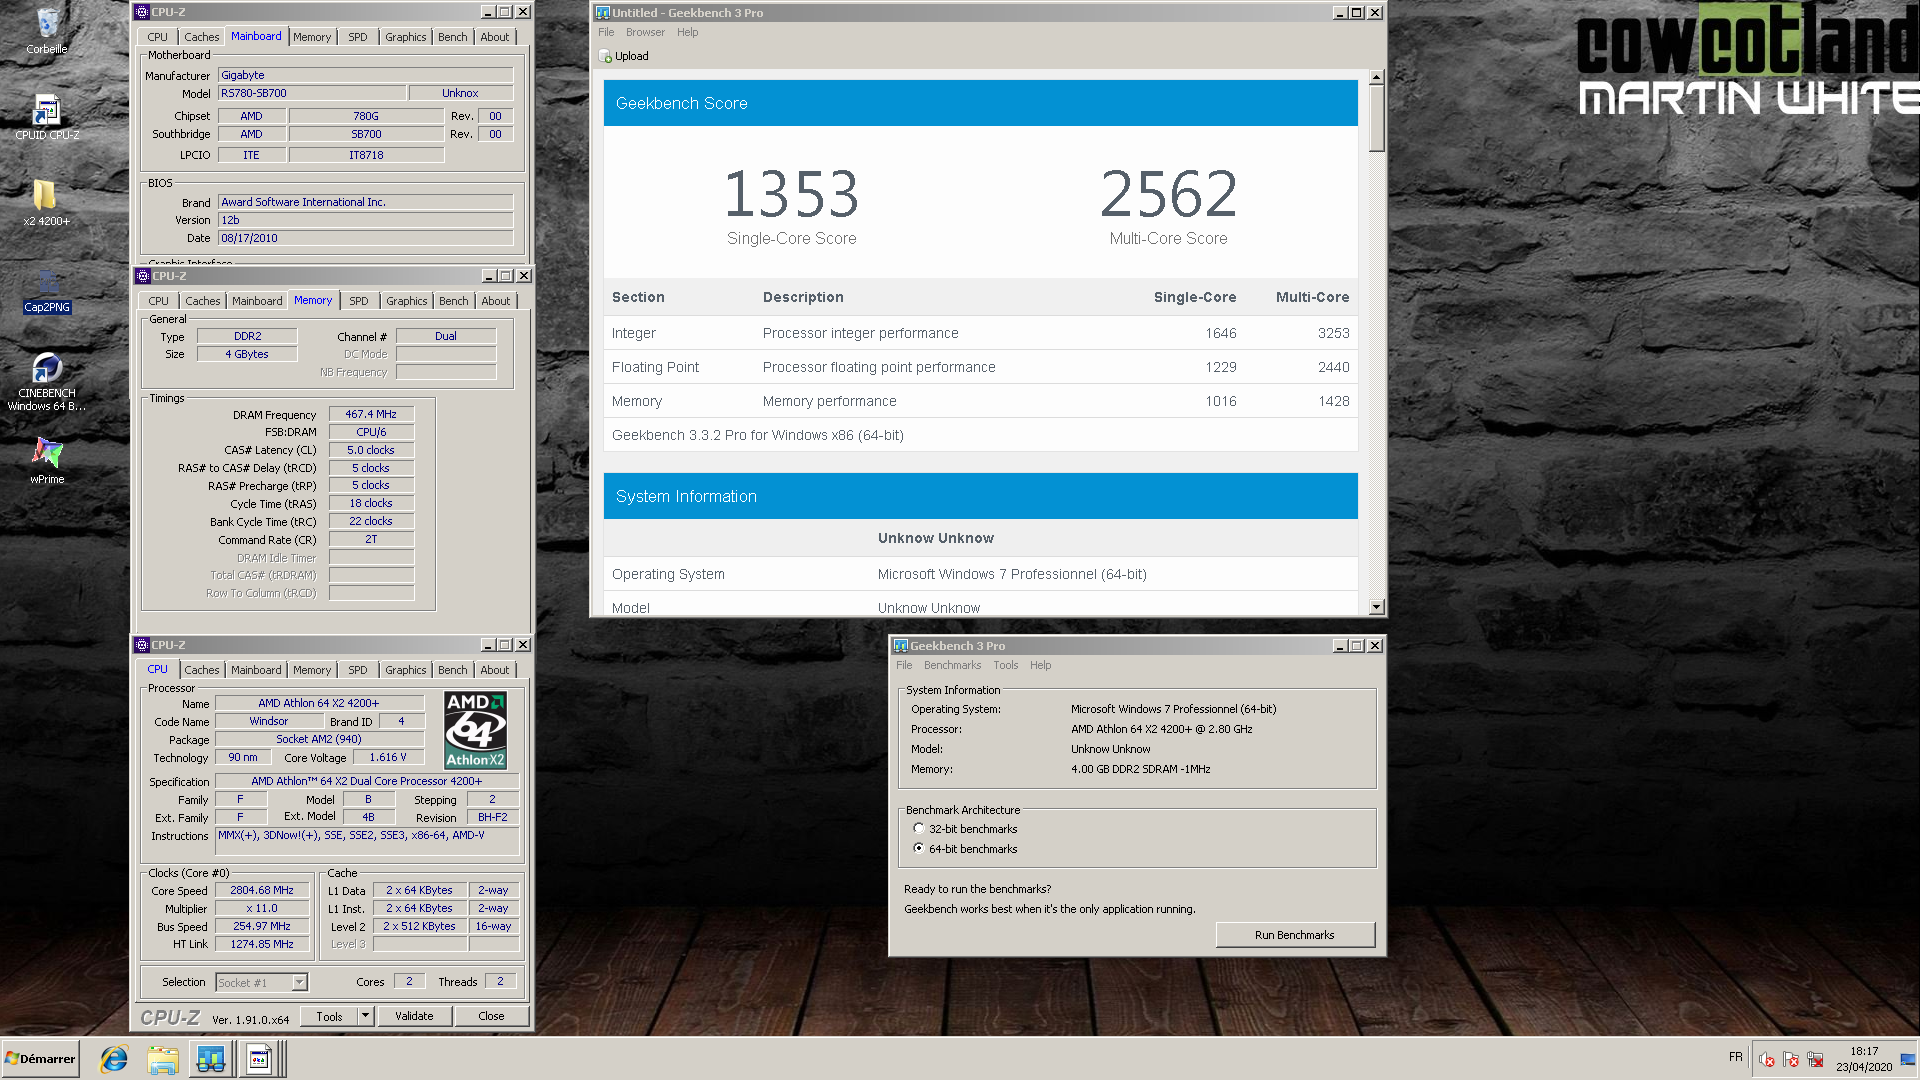Click the FR language indicator
Viewport: 1920px width, 1080px height.
(x=1735, y=1057)
